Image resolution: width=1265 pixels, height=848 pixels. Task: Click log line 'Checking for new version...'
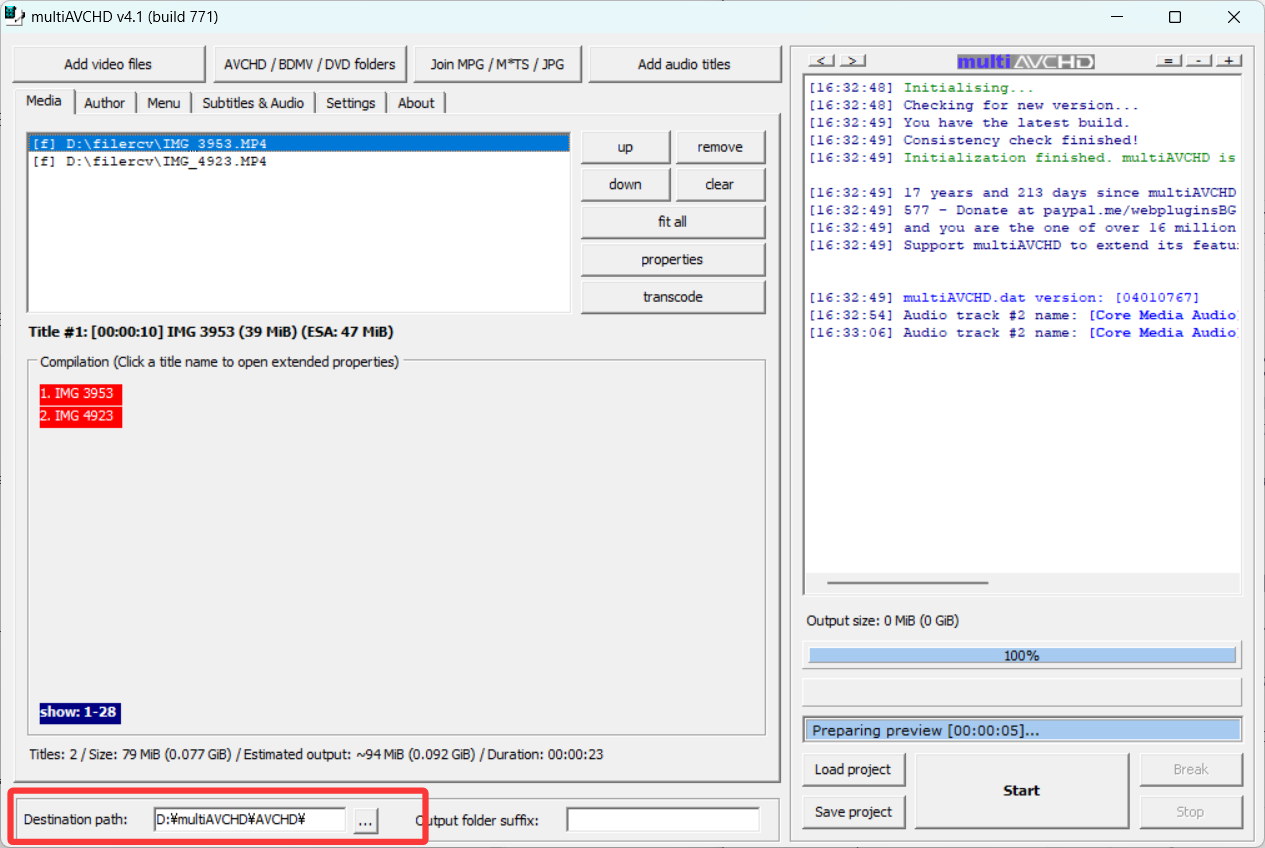pos(974,105)
